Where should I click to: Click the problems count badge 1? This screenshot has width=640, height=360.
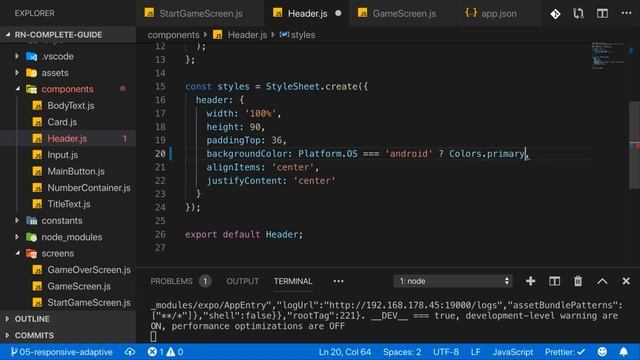[205, 281]
